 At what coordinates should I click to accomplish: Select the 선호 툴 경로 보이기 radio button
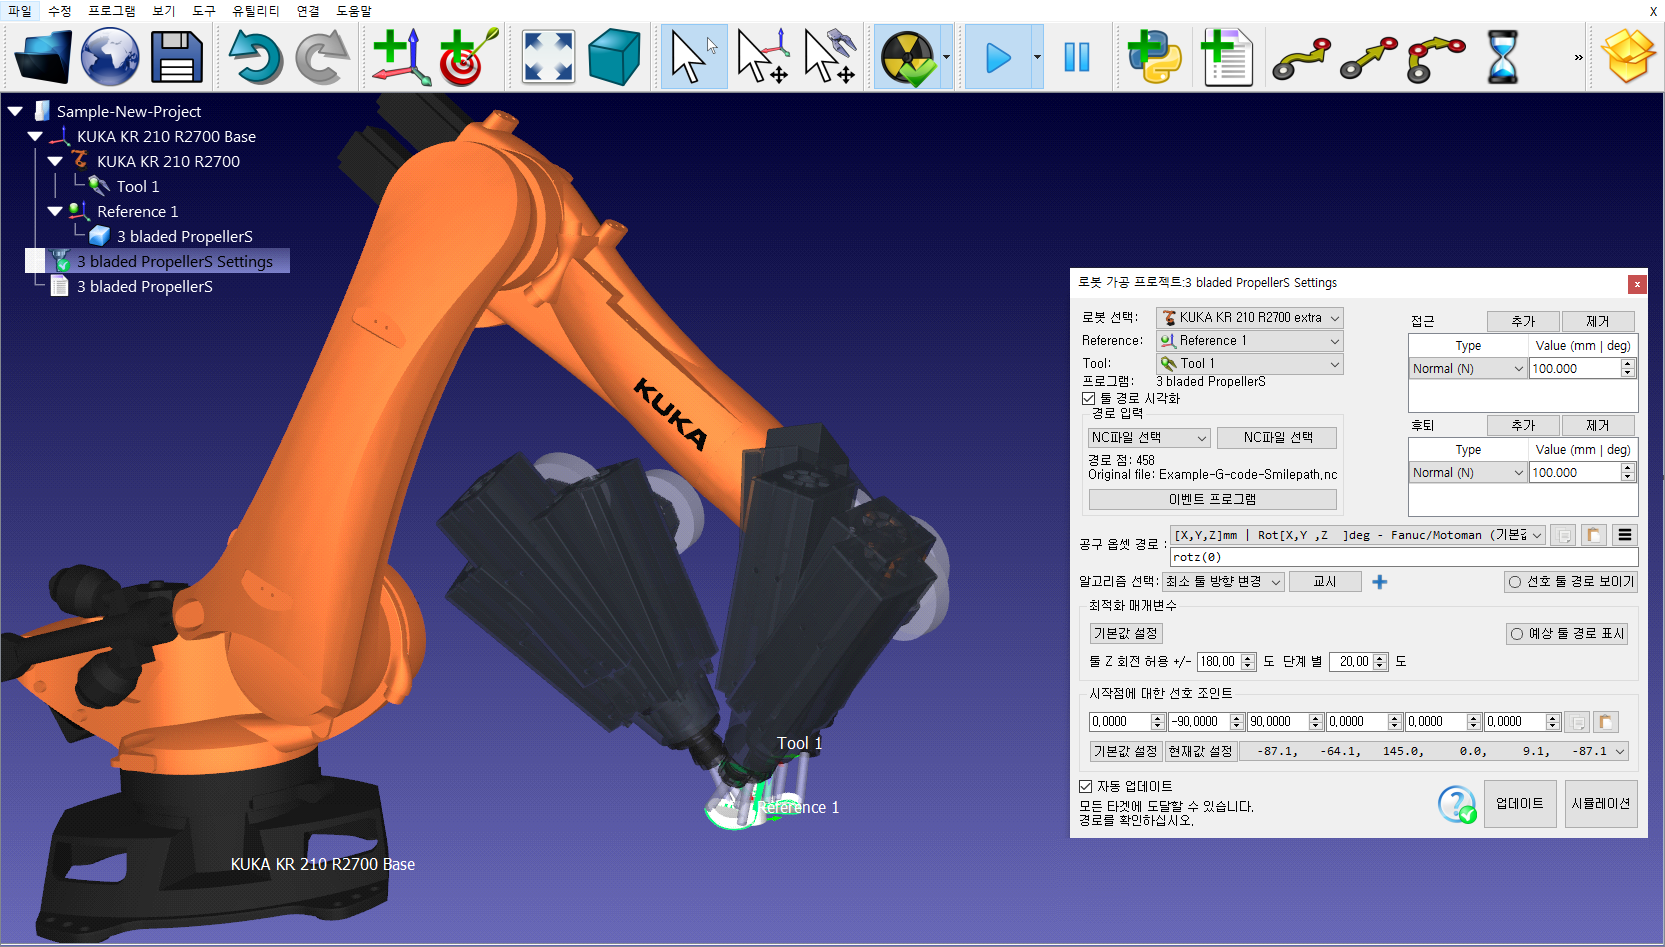tap(1571, 582)
